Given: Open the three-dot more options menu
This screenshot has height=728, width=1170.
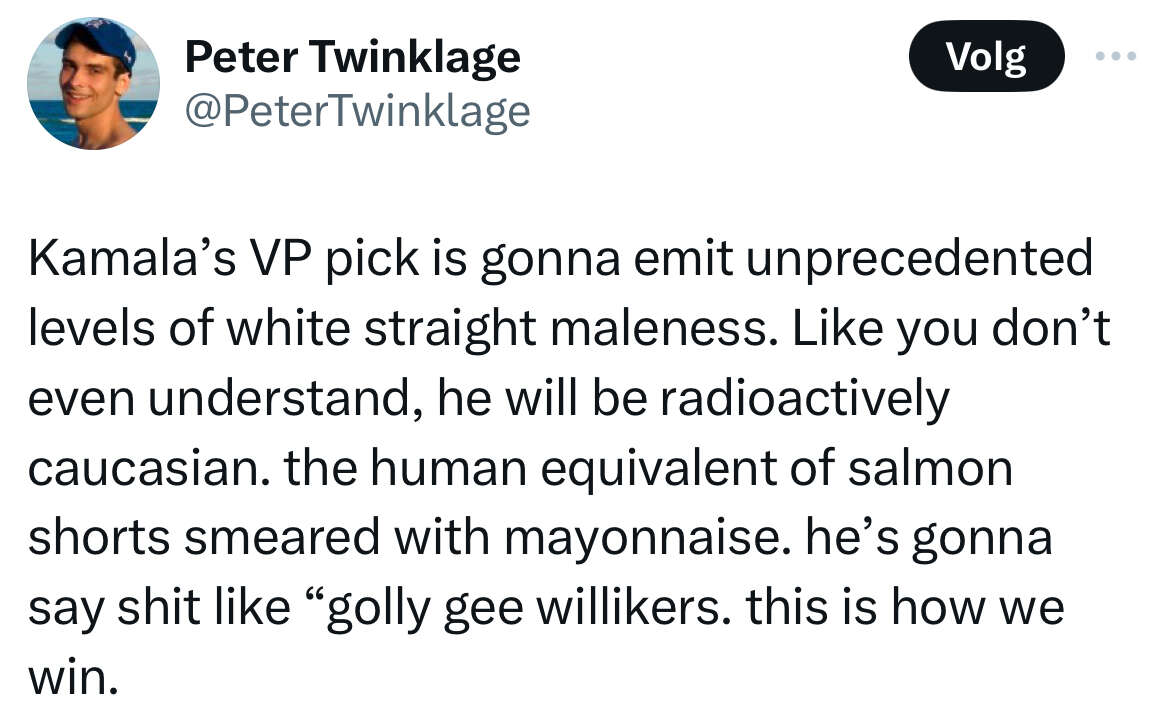Looking at the screenshot, I should pos(1116,56).
